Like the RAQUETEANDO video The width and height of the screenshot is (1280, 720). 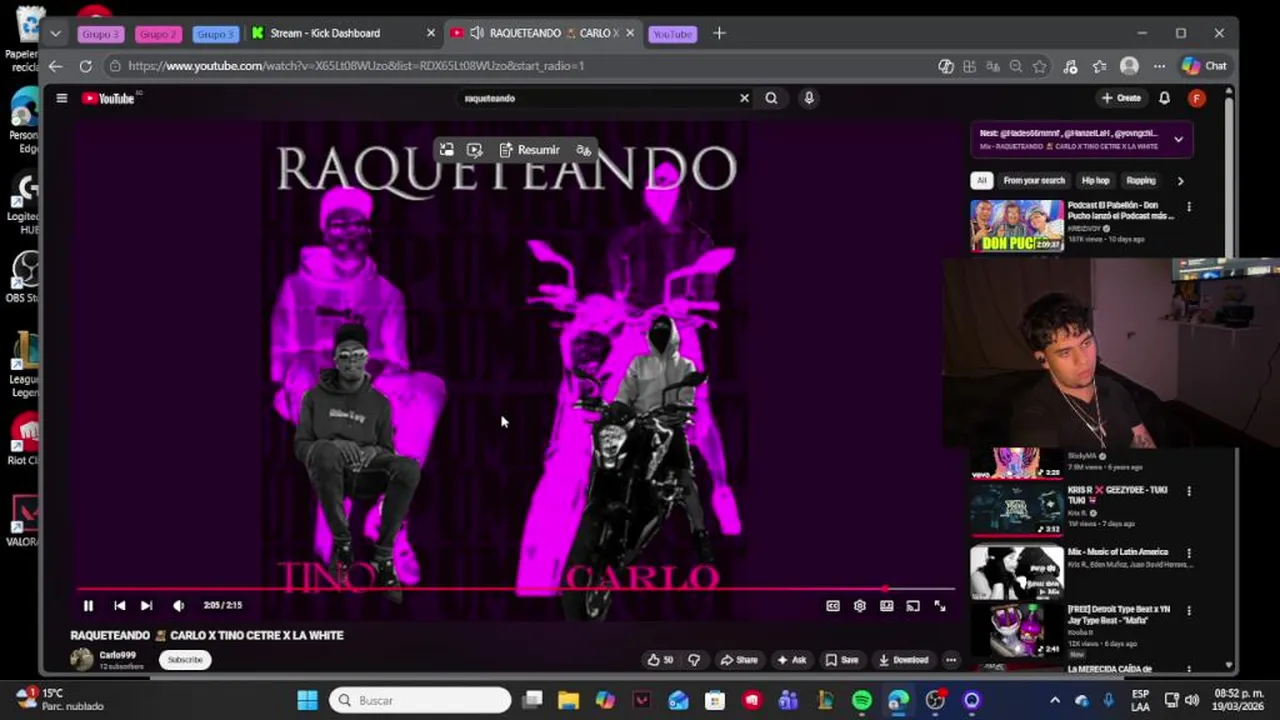click(x=661, y=660)
